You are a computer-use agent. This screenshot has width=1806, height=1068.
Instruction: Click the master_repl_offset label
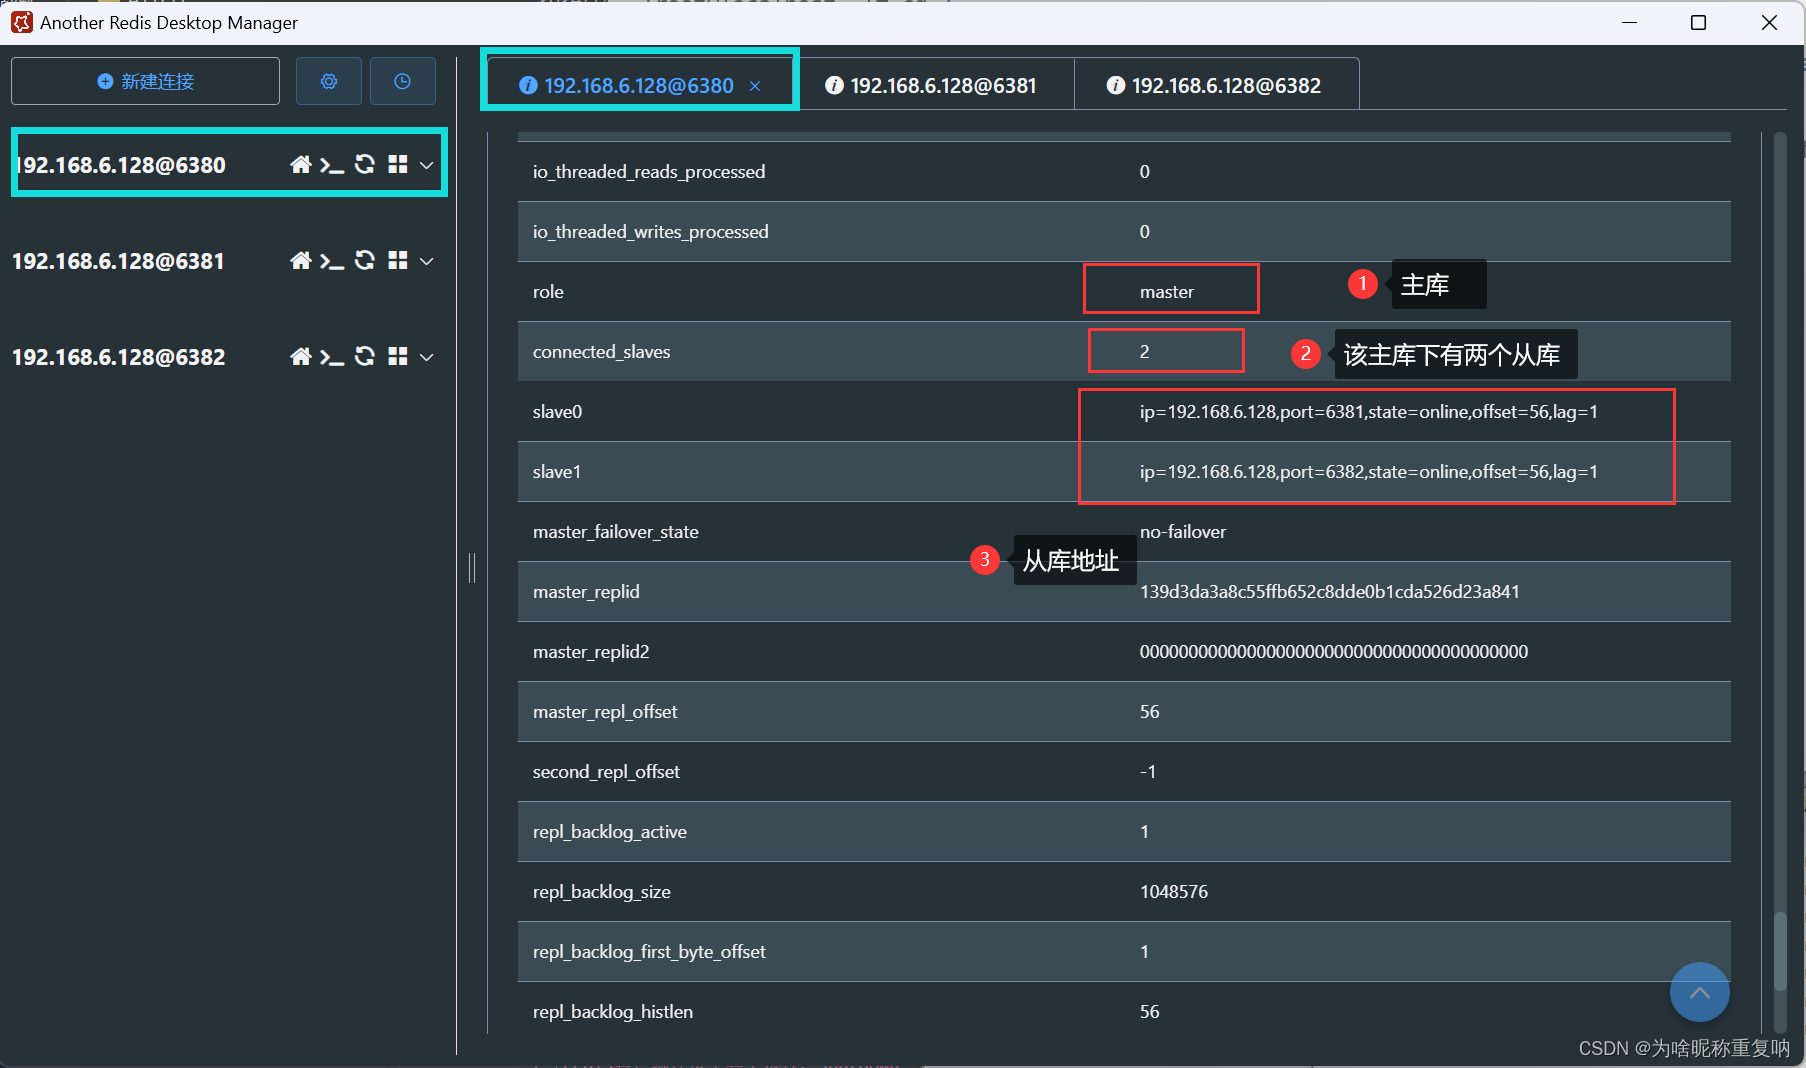tap(605, 712)
